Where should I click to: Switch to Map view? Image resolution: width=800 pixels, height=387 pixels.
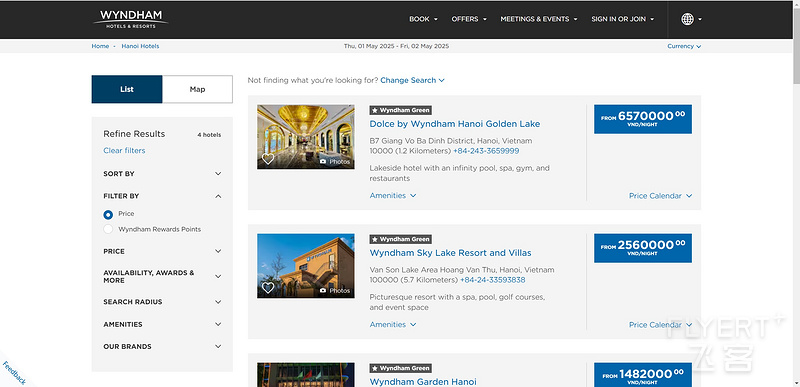pyautogui.click(x=197, y=89)
